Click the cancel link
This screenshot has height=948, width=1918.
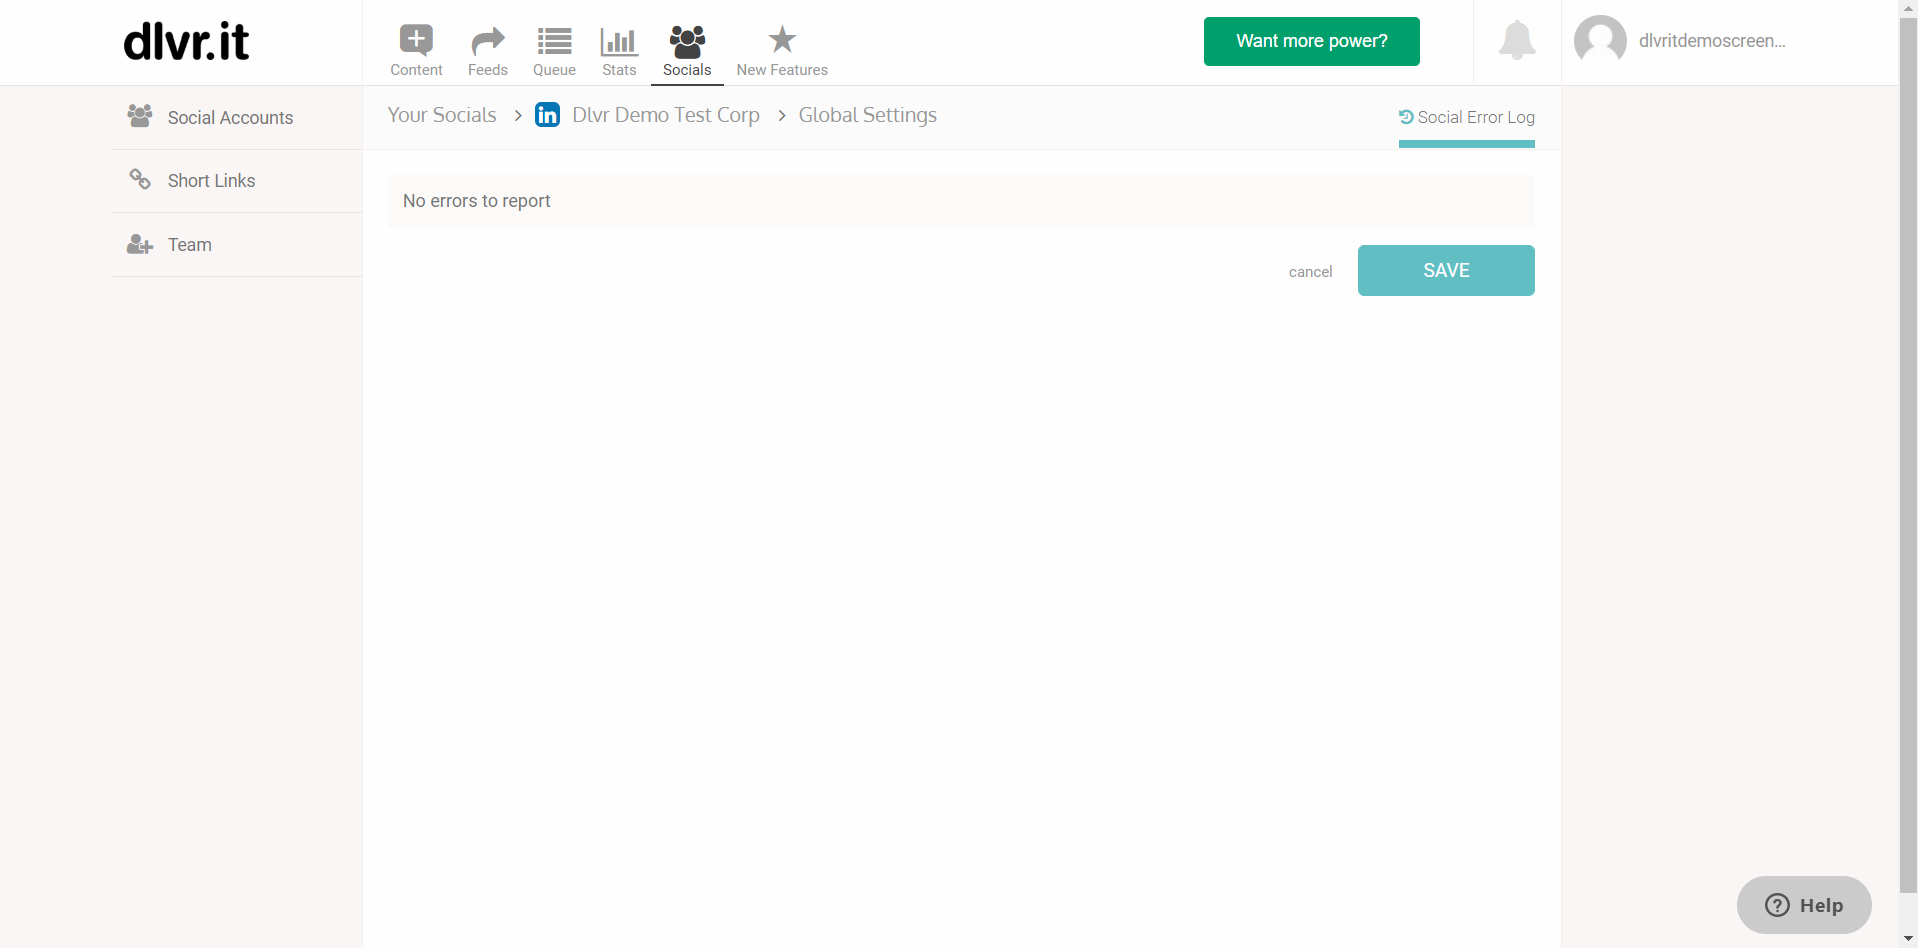[1310, 272]
